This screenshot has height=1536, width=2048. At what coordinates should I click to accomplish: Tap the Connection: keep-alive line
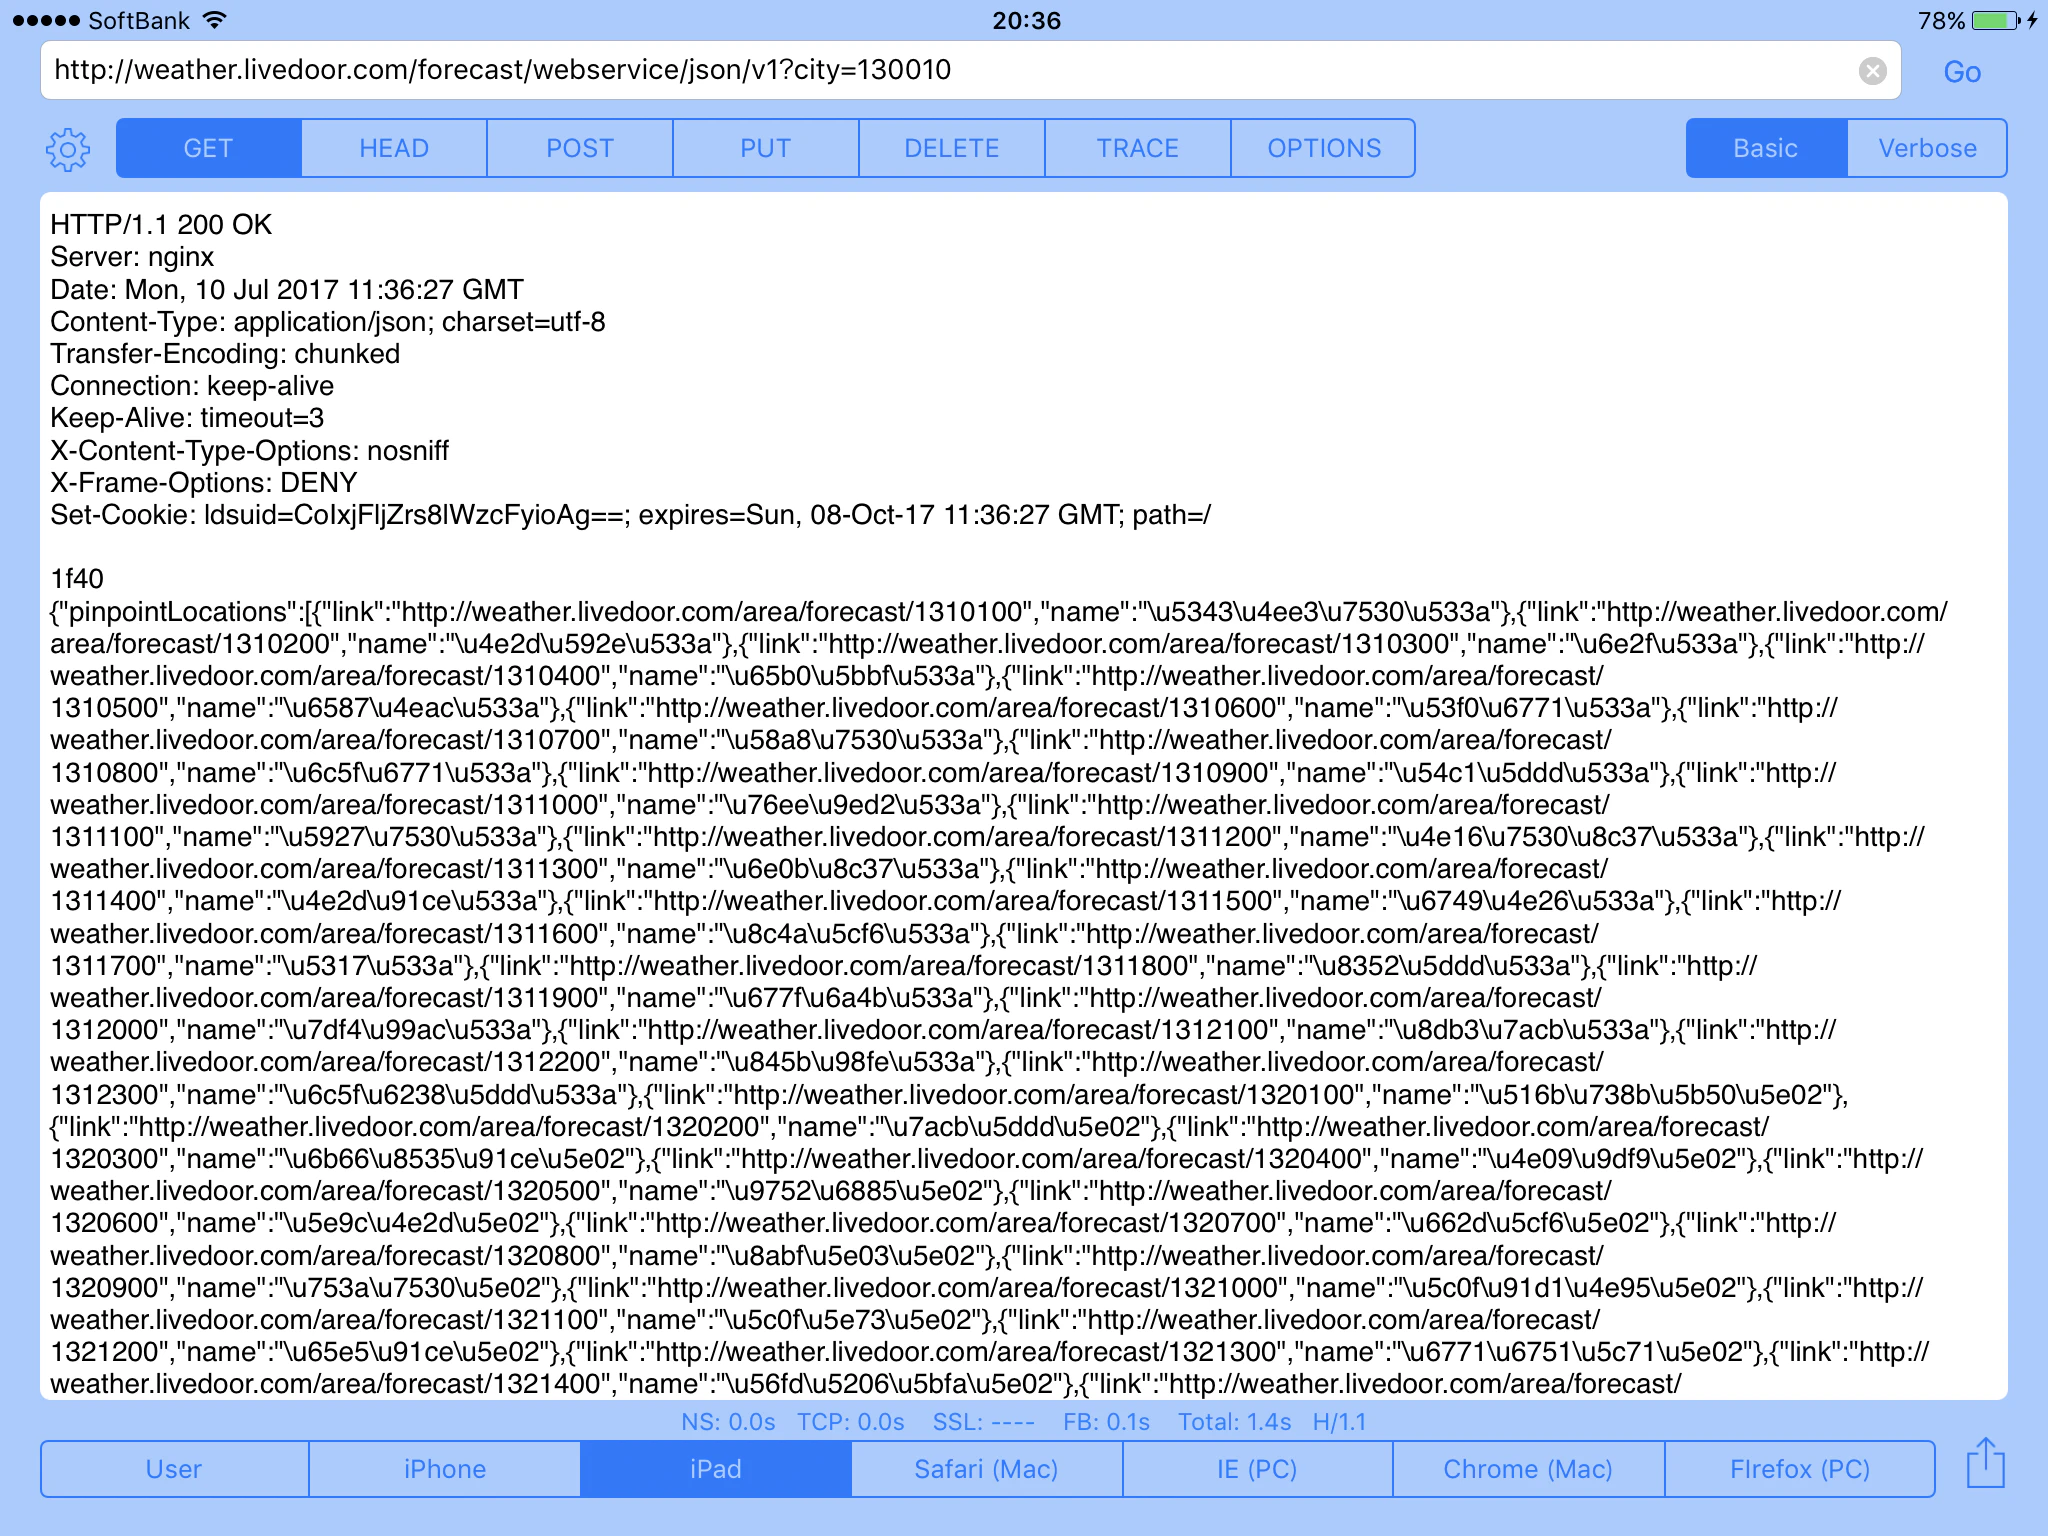click(x=192, y=386)
